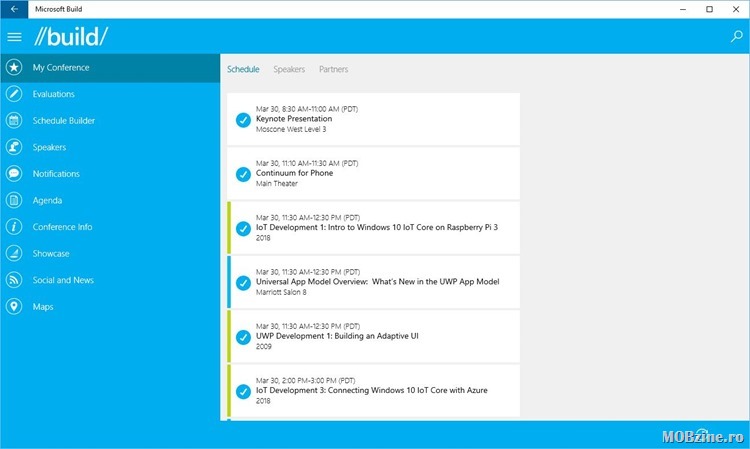Open the Keynote Presentation session title
The image size is (750, 449).
click(294, 119)
